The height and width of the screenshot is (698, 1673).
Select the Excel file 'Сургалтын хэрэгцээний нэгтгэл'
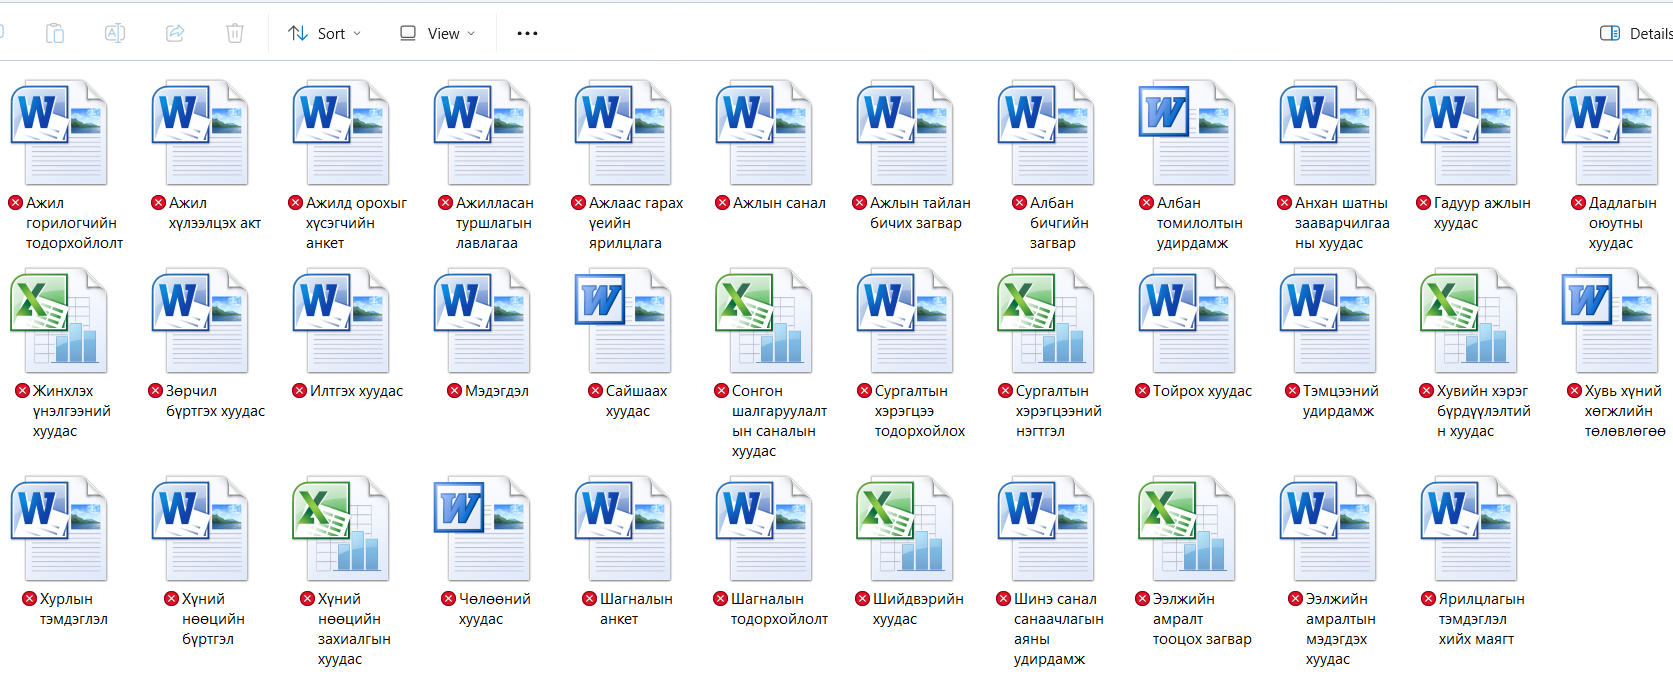coord(1045,321)
